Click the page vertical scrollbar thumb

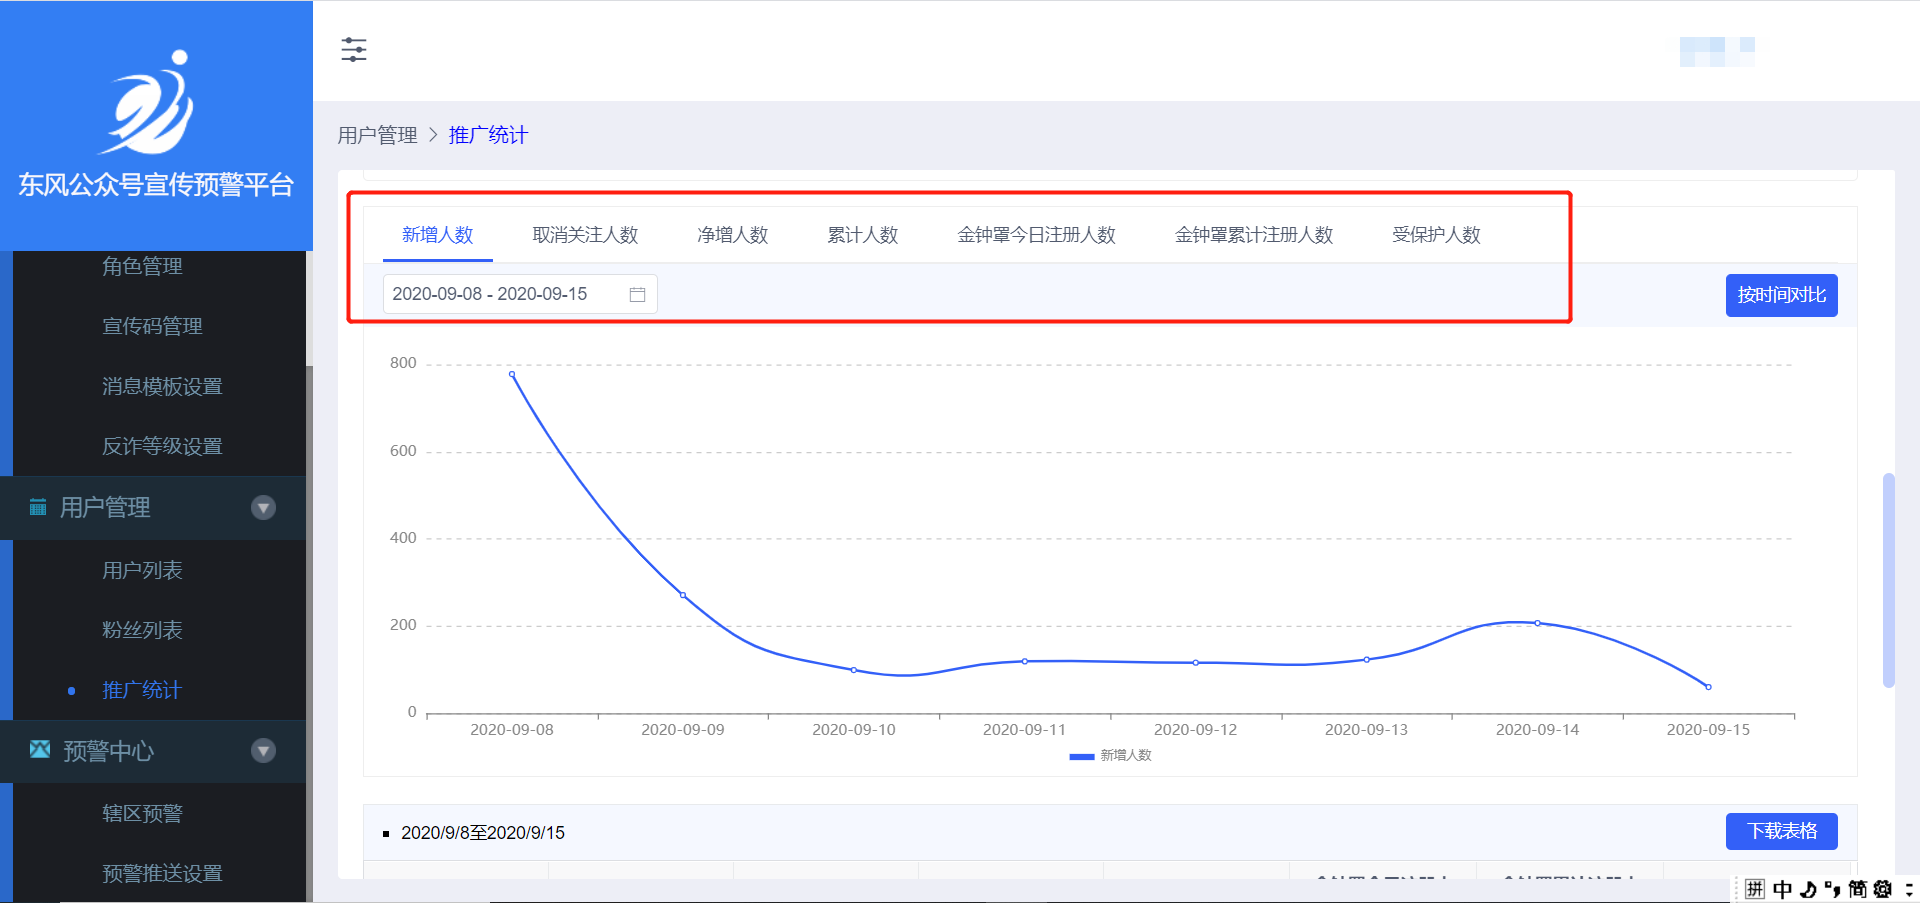[x=1888, y=580]
